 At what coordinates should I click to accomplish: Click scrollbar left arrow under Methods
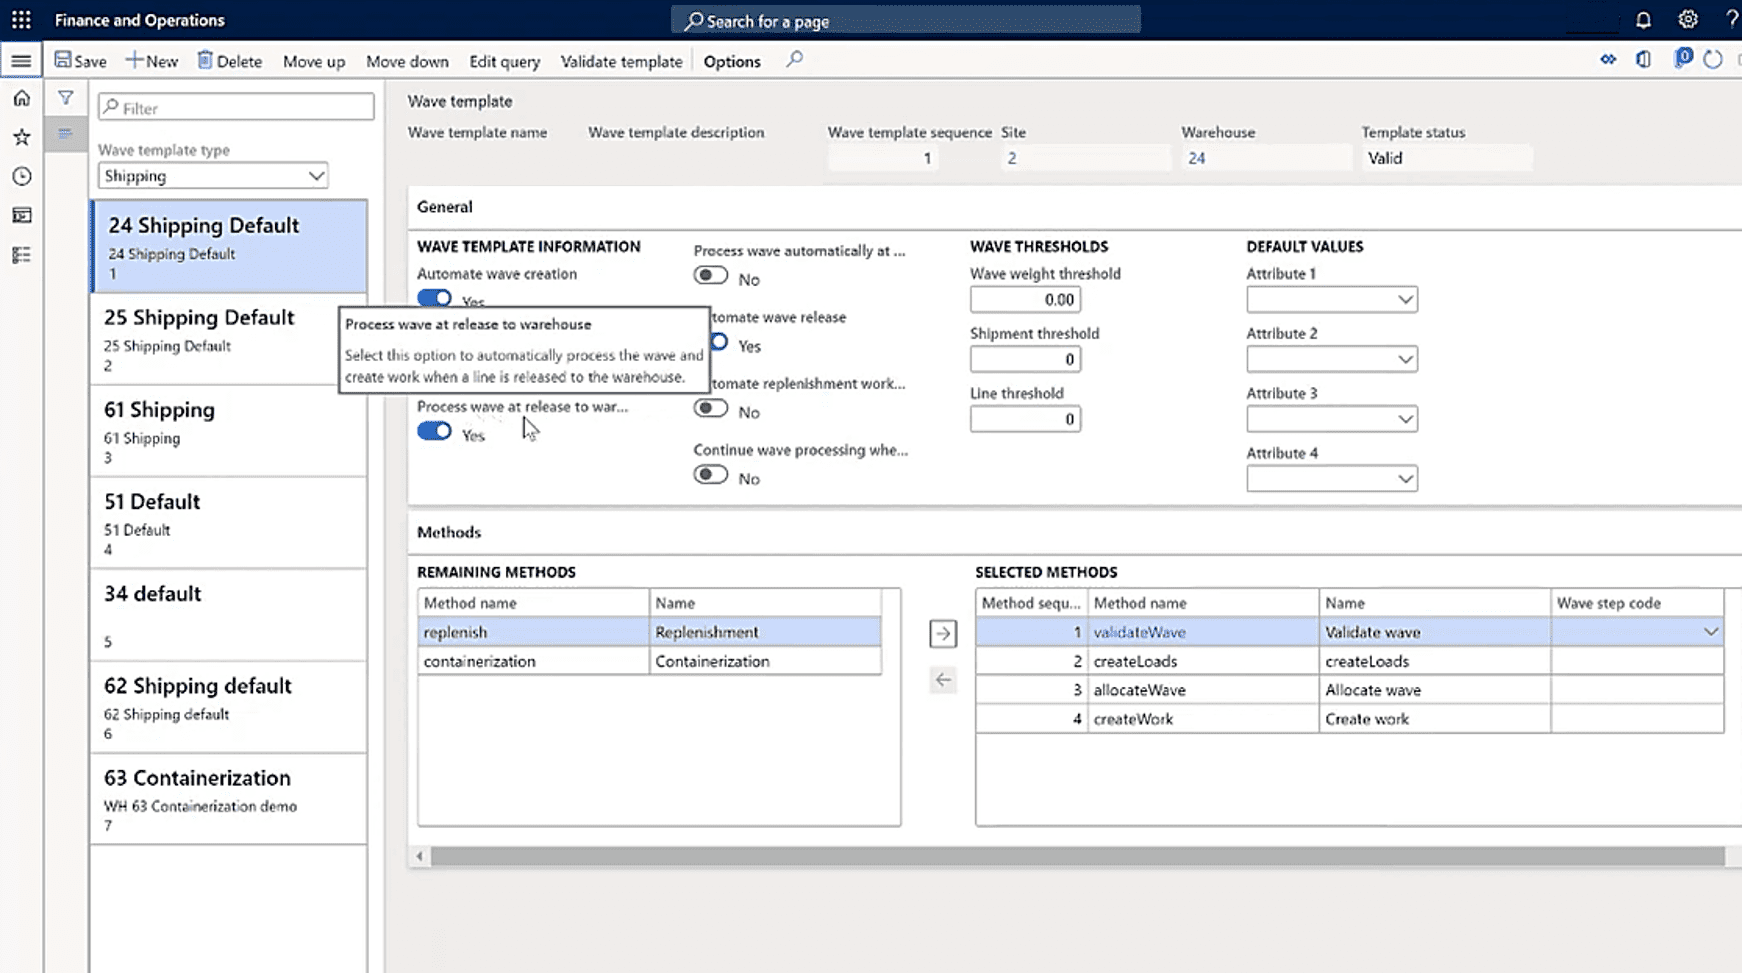pos(420,856)
